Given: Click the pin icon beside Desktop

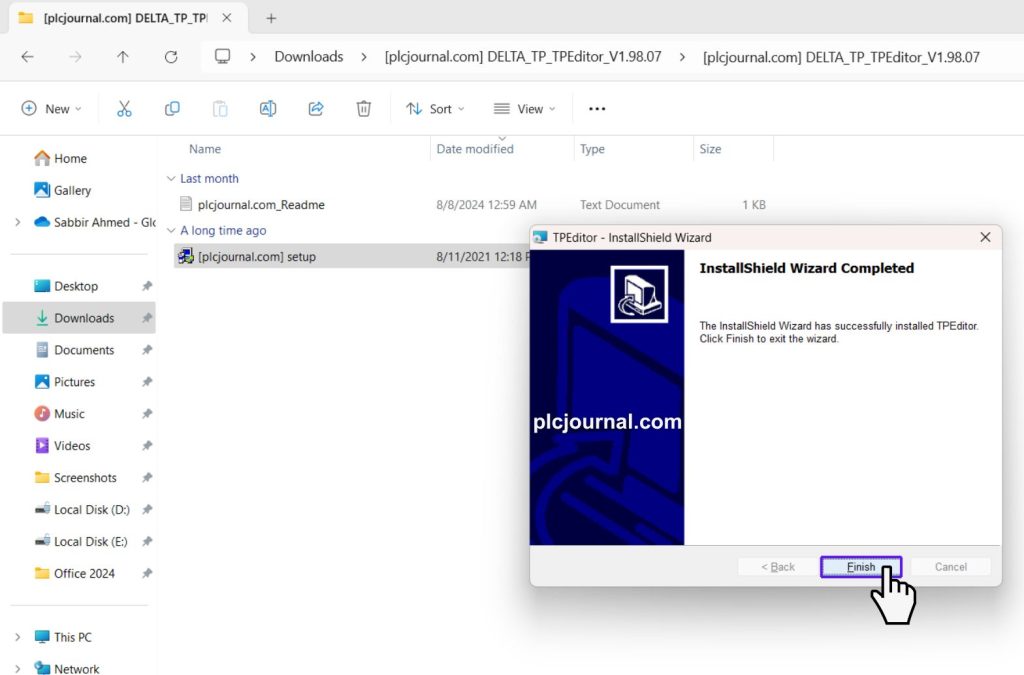Looking at the screenshot, I should click(147, 286).
